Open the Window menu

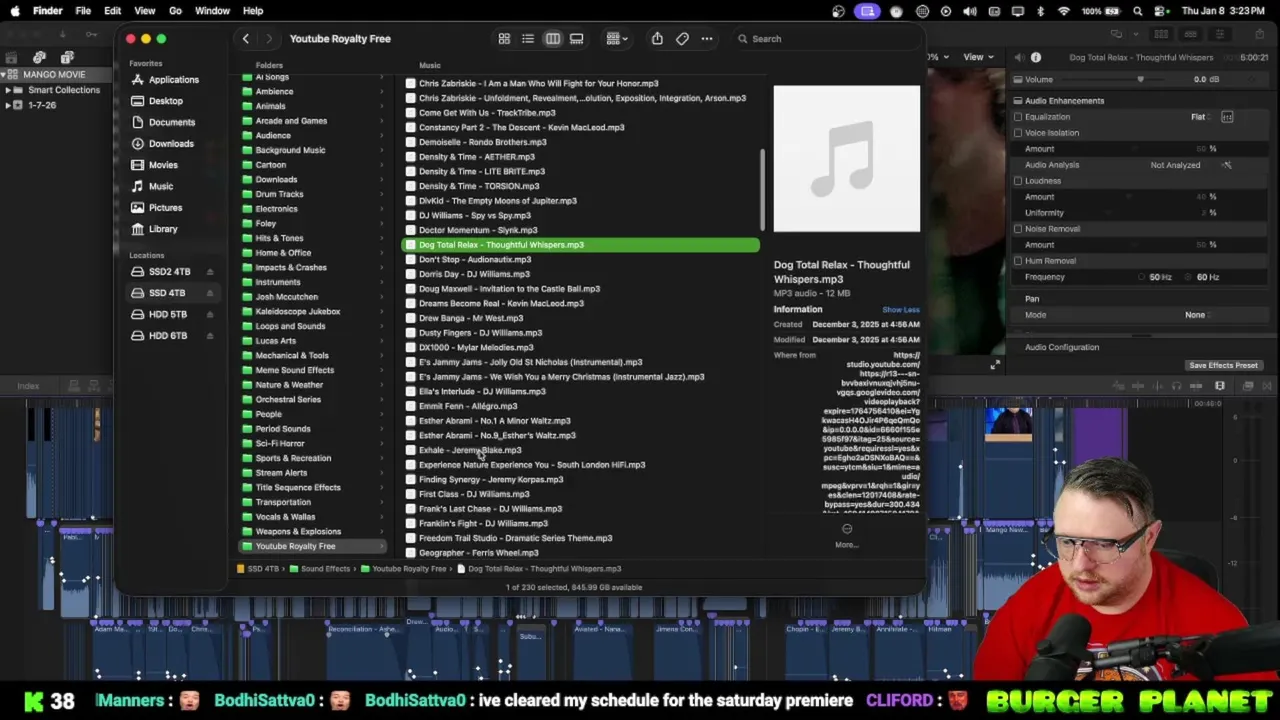click(x=212, y=11)
